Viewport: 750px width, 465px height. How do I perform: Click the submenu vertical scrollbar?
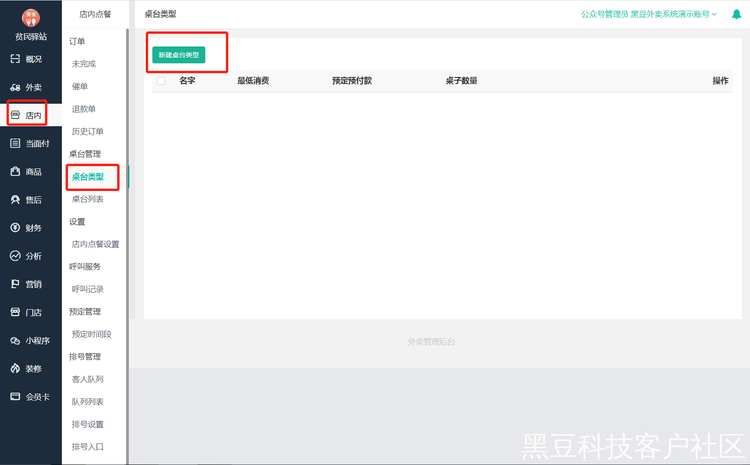(127, 246)
